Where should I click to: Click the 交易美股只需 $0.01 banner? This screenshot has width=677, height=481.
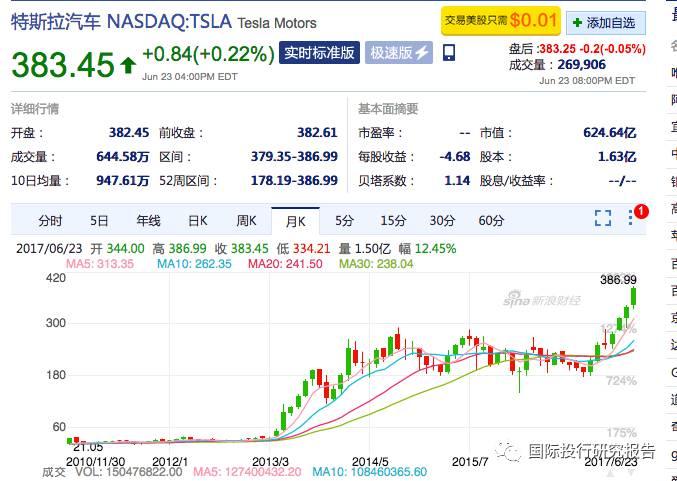click(x=501, y=20)
